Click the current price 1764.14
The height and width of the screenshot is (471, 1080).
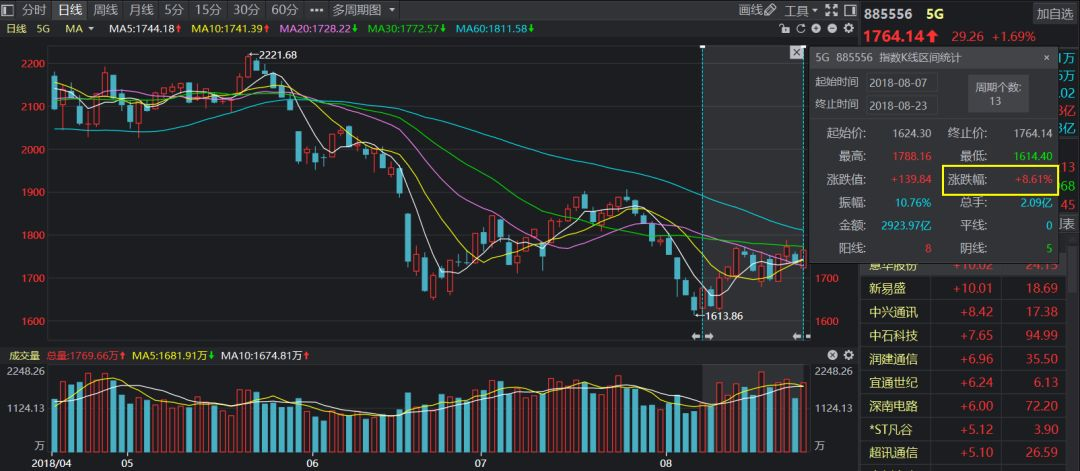click(x=894, y=36)
